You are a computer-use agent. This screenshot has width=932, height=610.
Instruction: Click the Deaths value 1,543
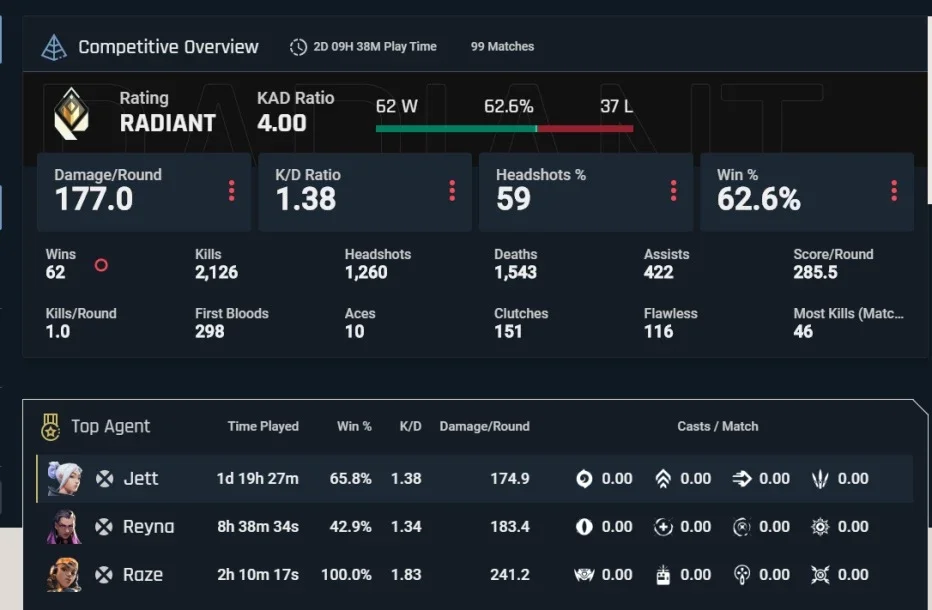[x=515, y=272]
